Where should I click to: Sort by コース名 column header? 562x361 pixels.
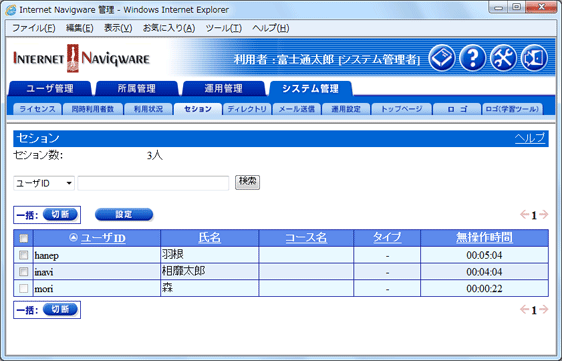(x=306, y=237)
